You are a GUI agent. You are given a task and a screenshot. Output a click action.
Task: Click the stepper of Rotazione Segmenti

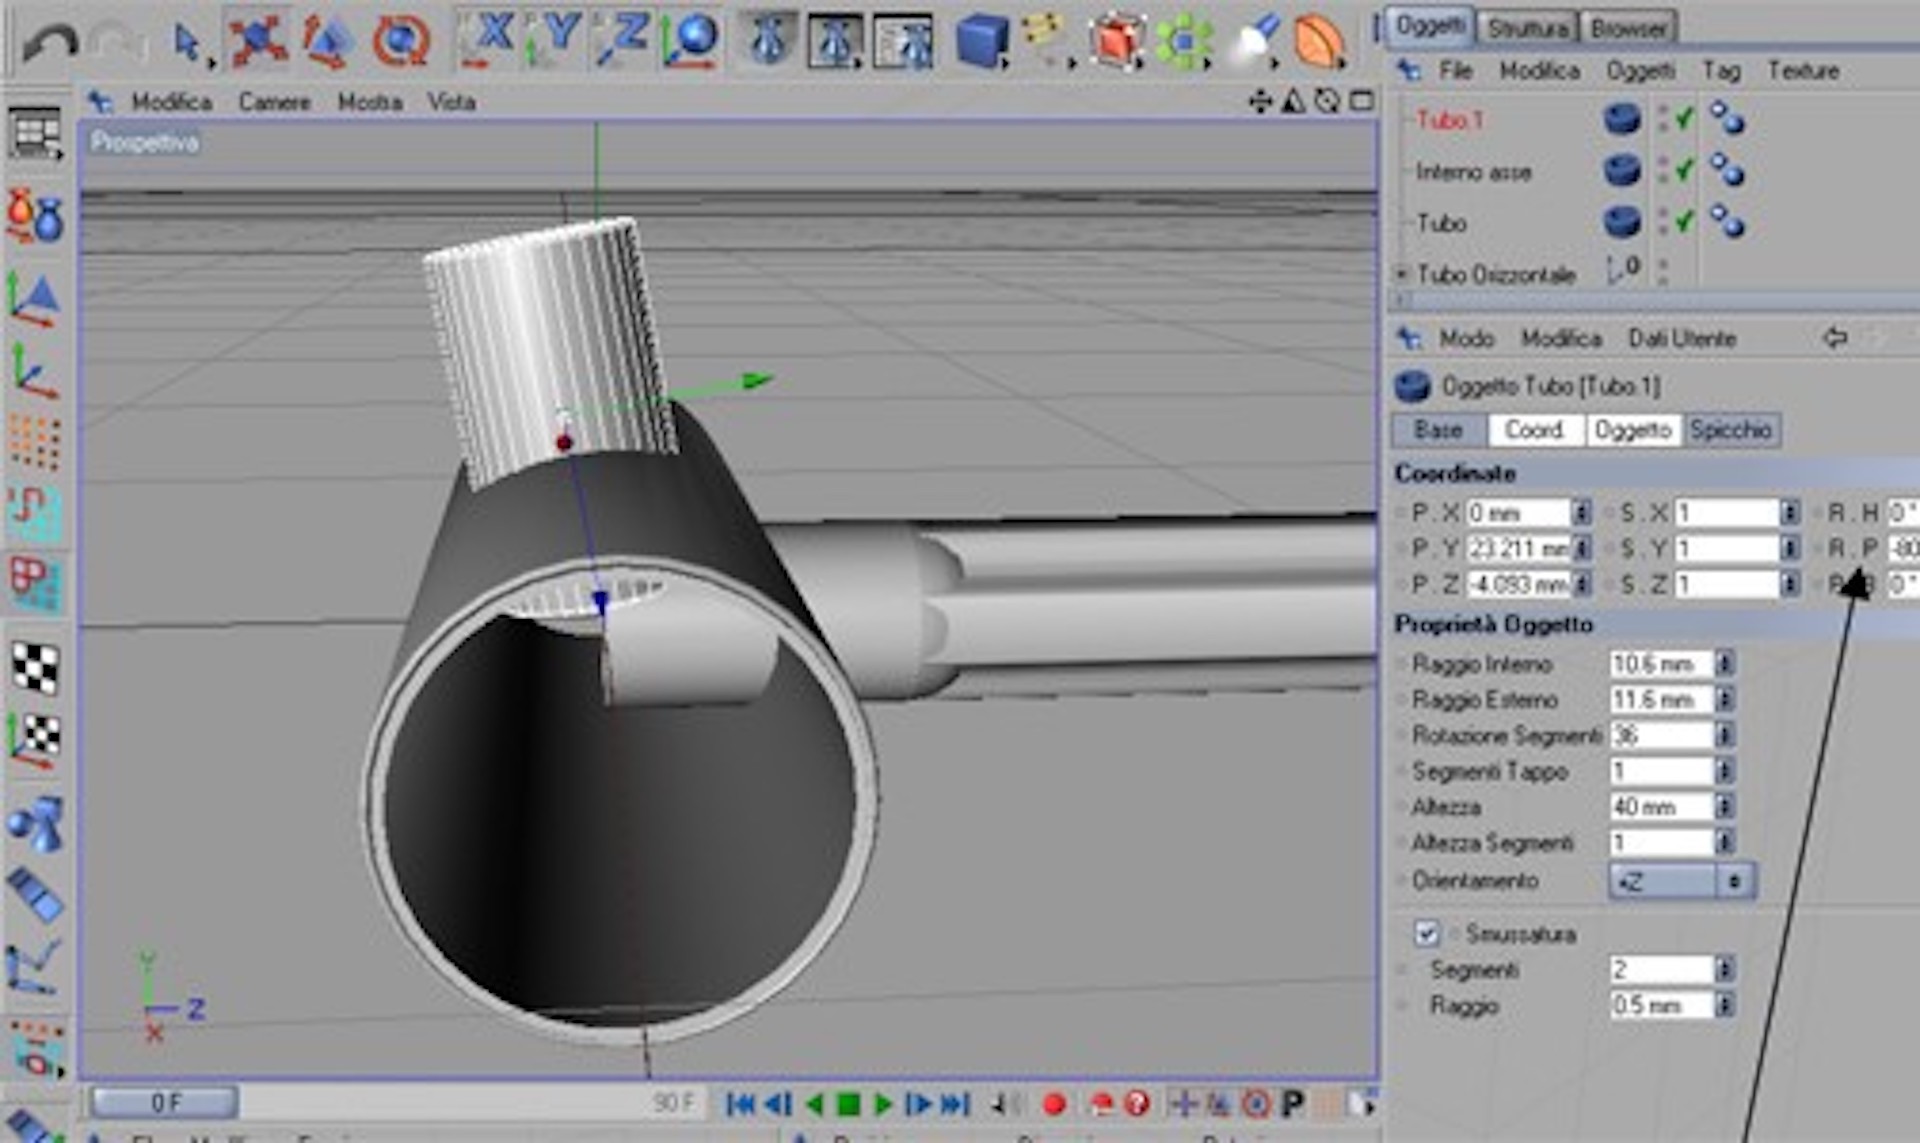click(x=1725, y=735)
